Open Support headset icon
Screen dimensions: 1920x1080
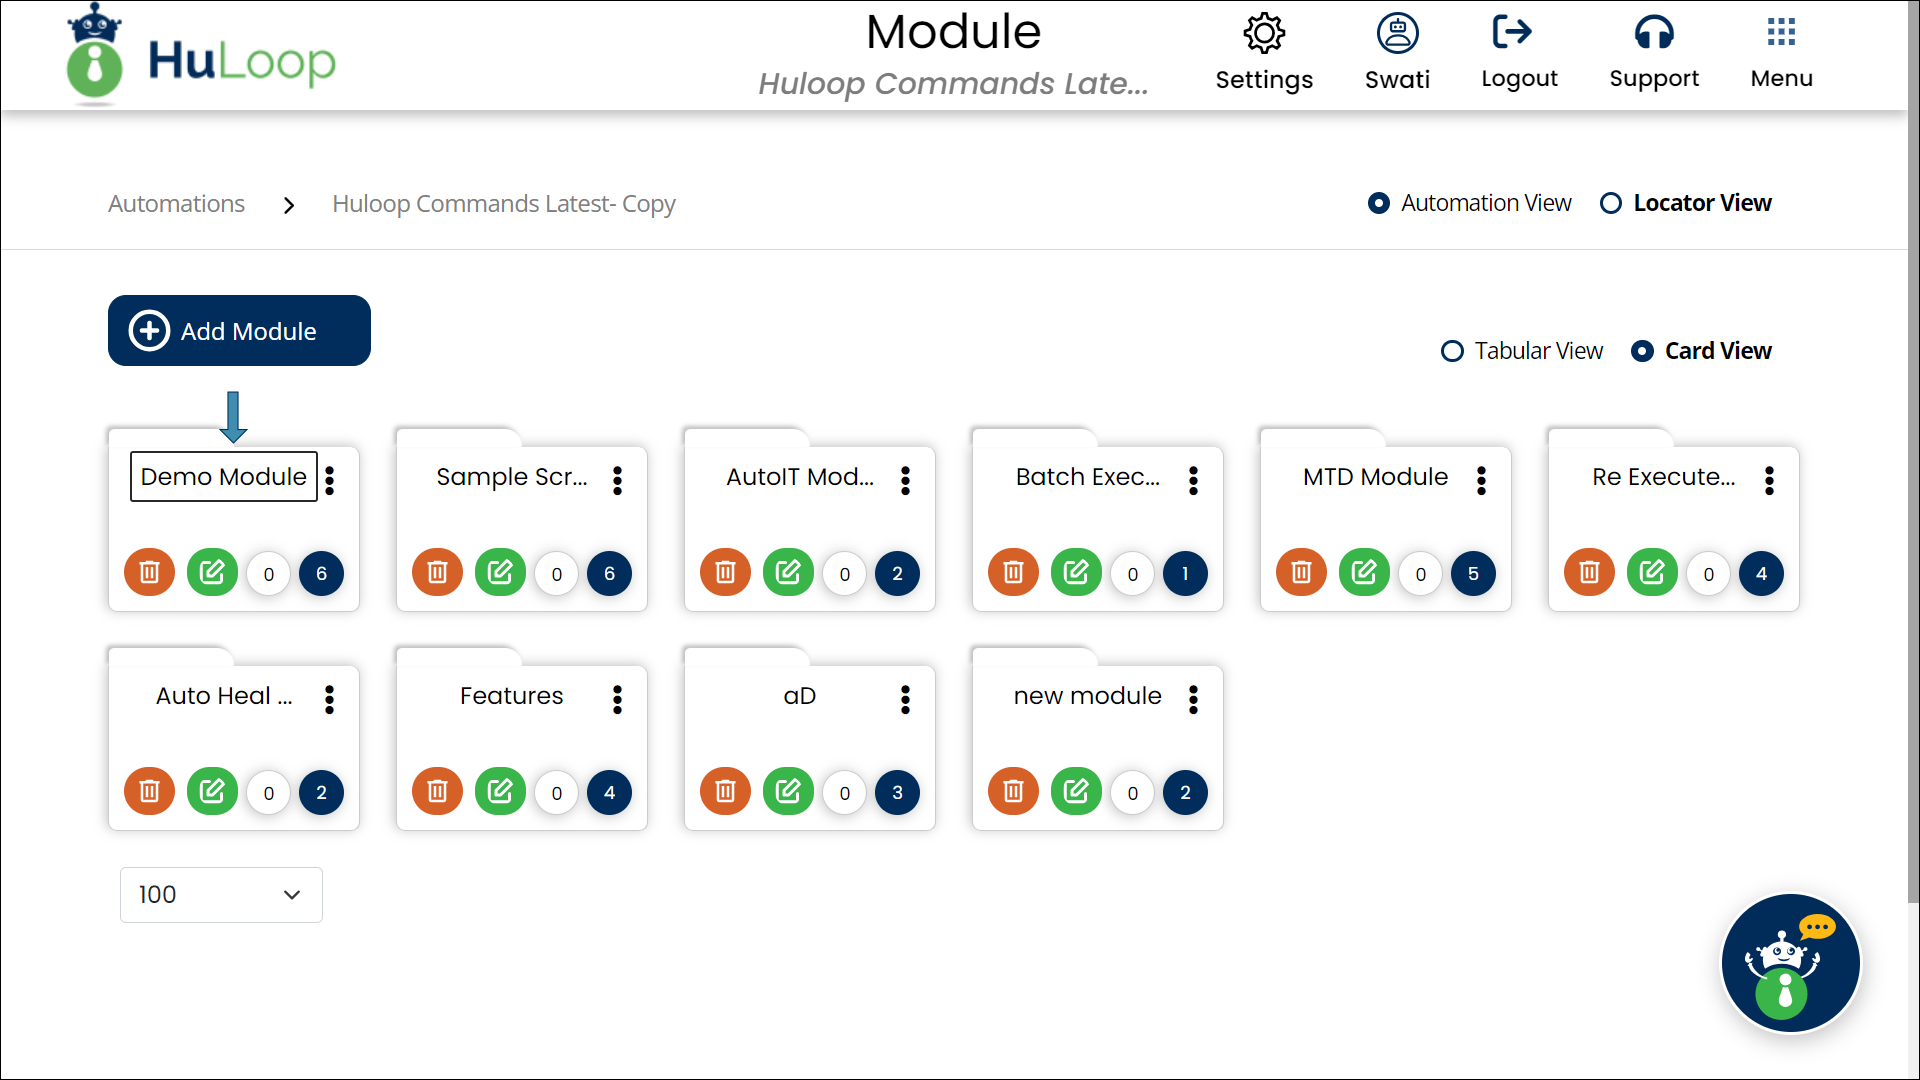click(1654, 33)
